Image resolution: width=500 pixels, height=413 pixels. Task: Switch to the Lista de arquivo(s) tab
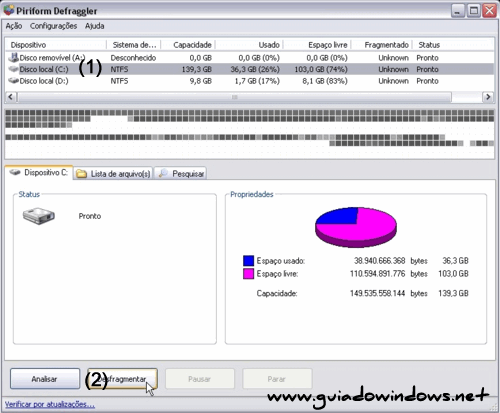click(113, 174)
